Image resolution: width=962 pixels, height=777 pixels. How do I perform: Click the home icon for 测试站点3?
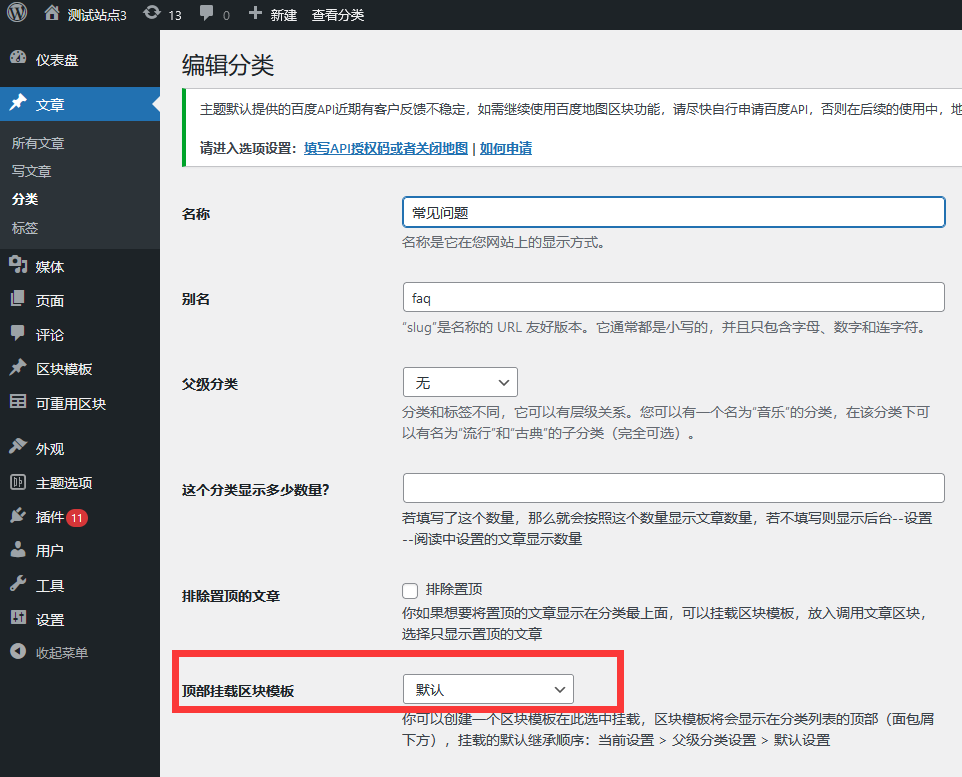(x=52, y=14)
